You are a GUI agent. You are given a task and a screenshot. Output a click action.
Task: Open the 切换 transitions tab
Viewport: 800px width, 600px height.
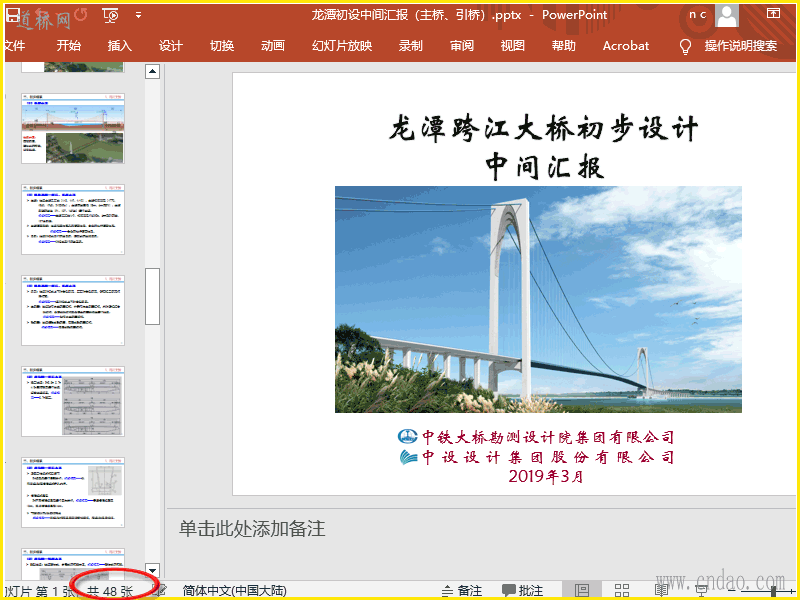click(222, 45)
